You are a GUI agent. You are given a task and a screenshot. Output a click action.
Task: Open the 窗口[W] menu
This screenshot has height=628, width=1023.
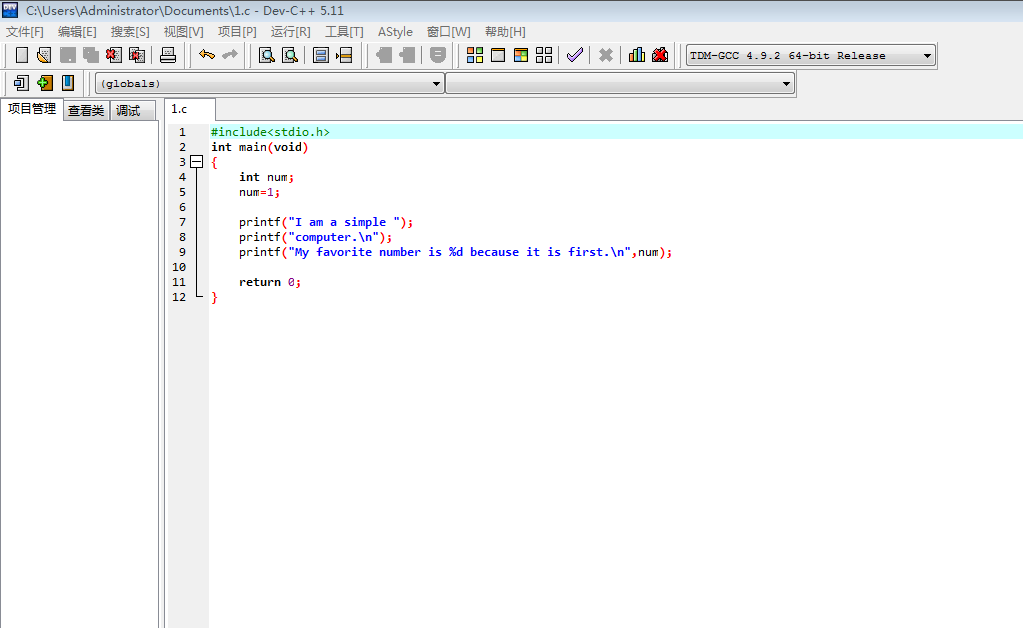point(448,32)
